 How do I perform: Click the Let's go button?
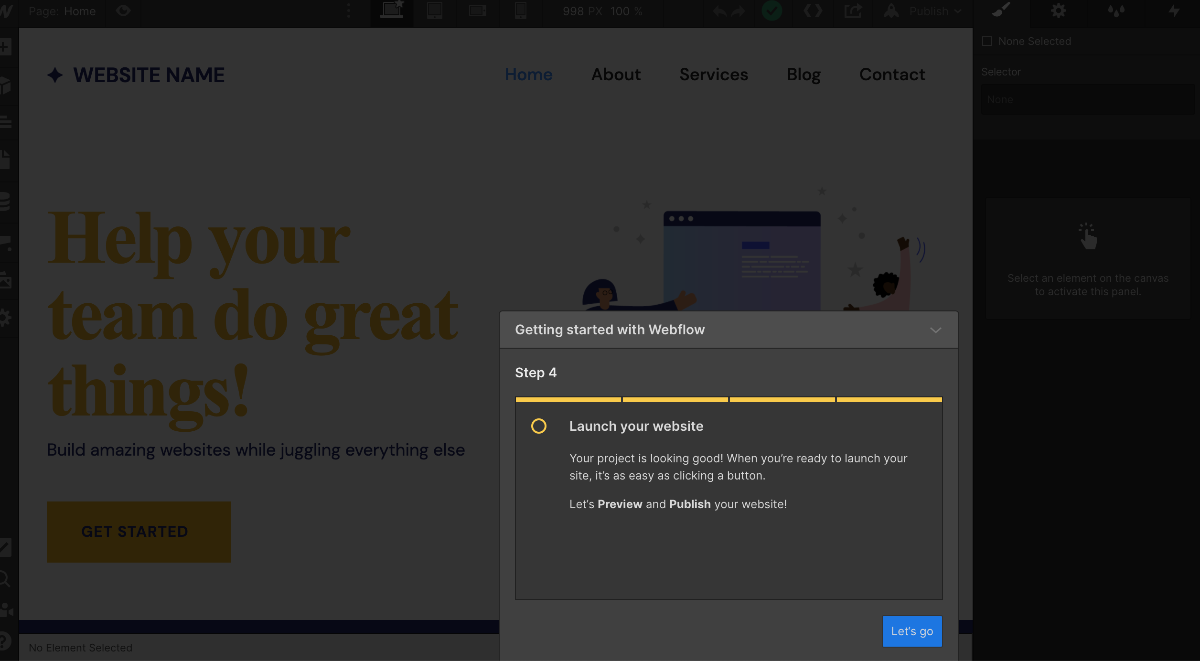[x=912, y=631]
